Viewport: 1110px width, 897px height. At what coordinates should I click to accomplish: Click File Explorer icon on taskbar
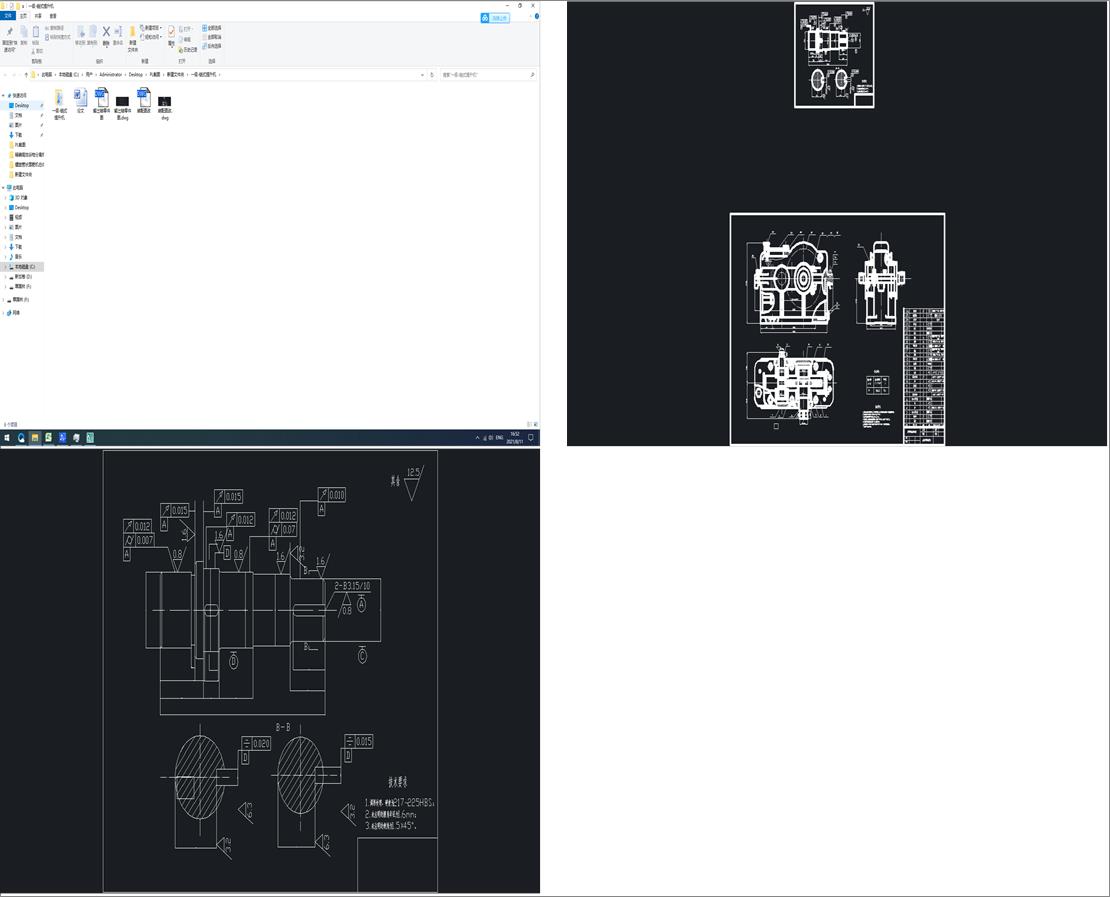(35, 438)
